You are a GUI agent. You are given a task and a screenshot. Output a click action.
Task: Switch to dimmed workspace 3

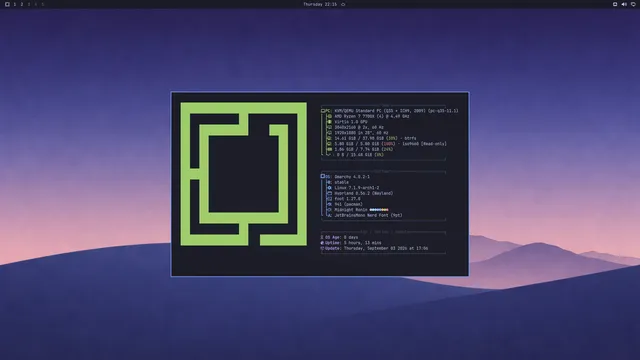click(x=29, y=4)
